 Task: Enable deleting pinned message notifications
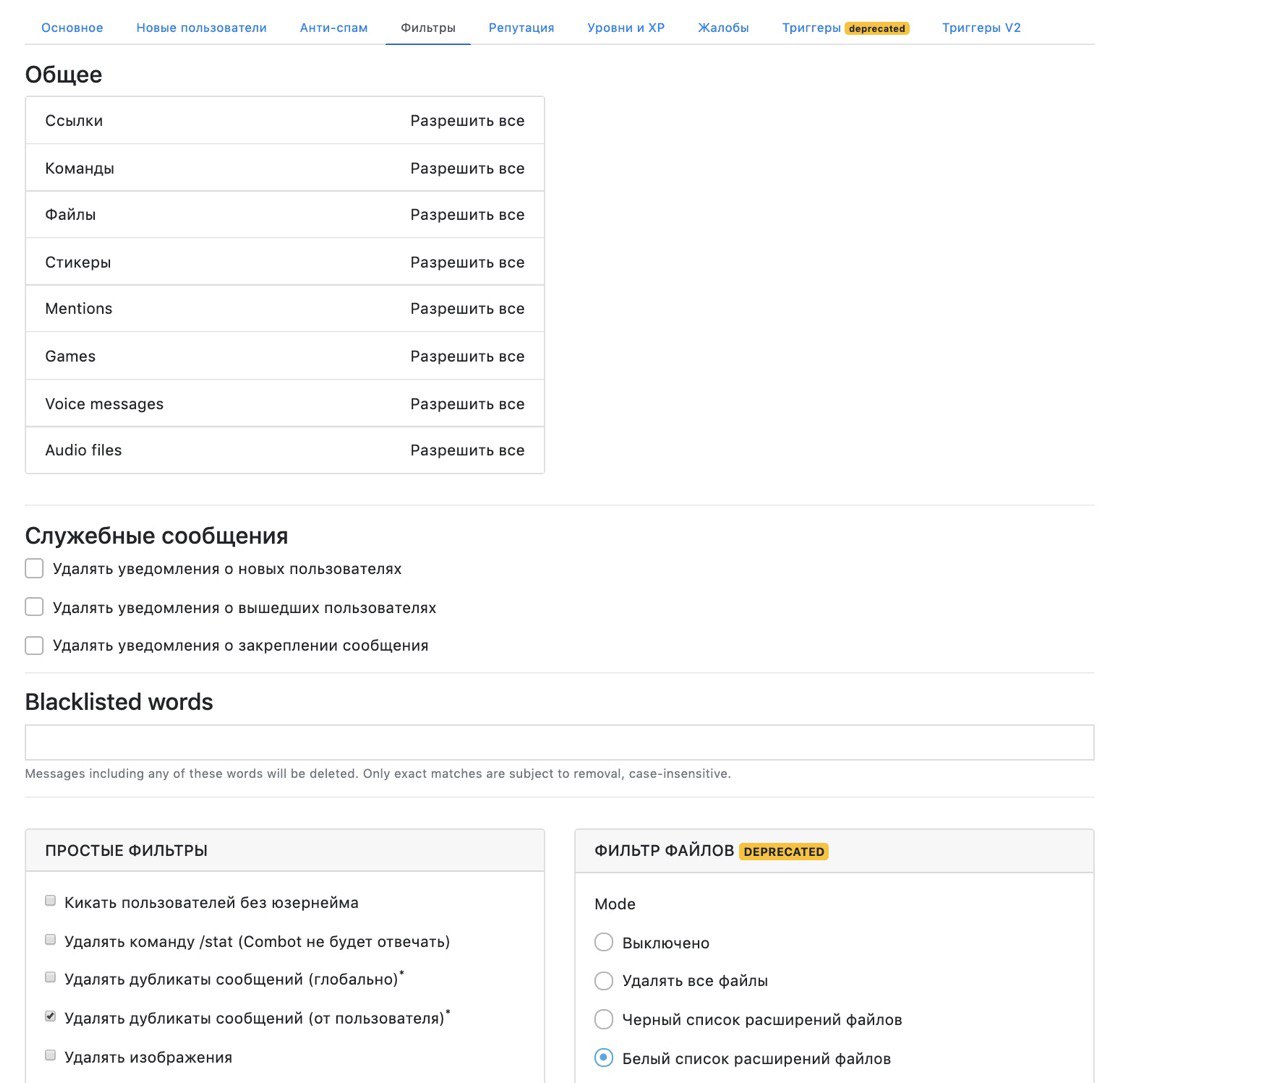[34, 646]
